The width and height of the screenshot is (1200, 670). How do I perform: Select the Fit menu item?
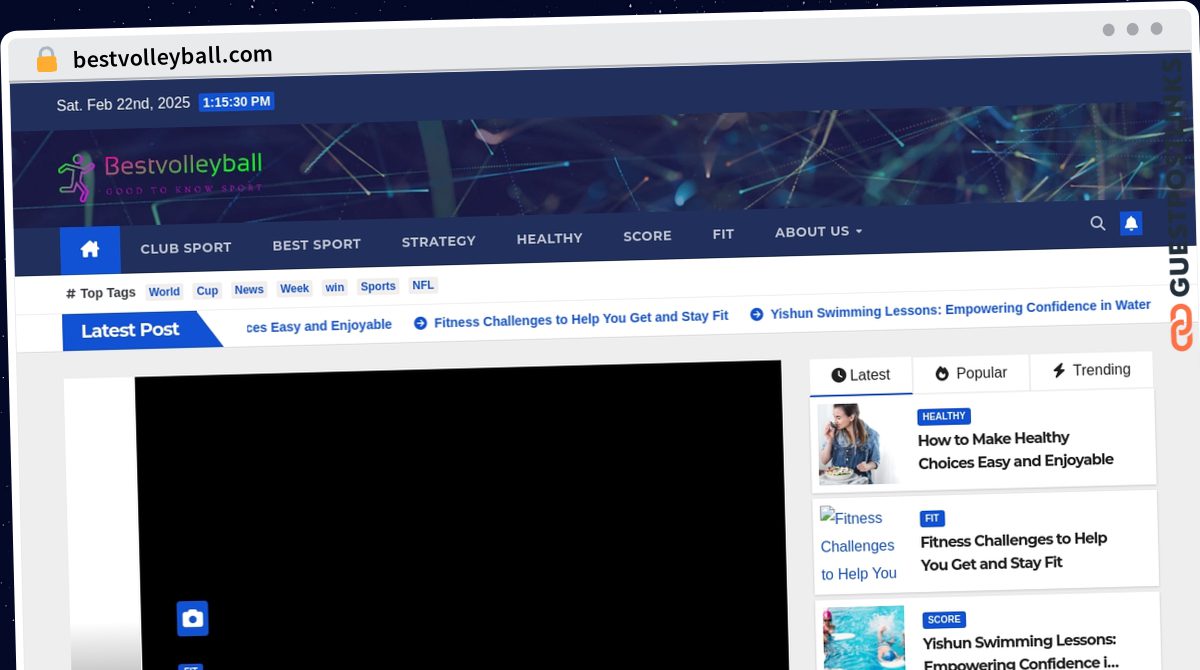pos(723,234)
